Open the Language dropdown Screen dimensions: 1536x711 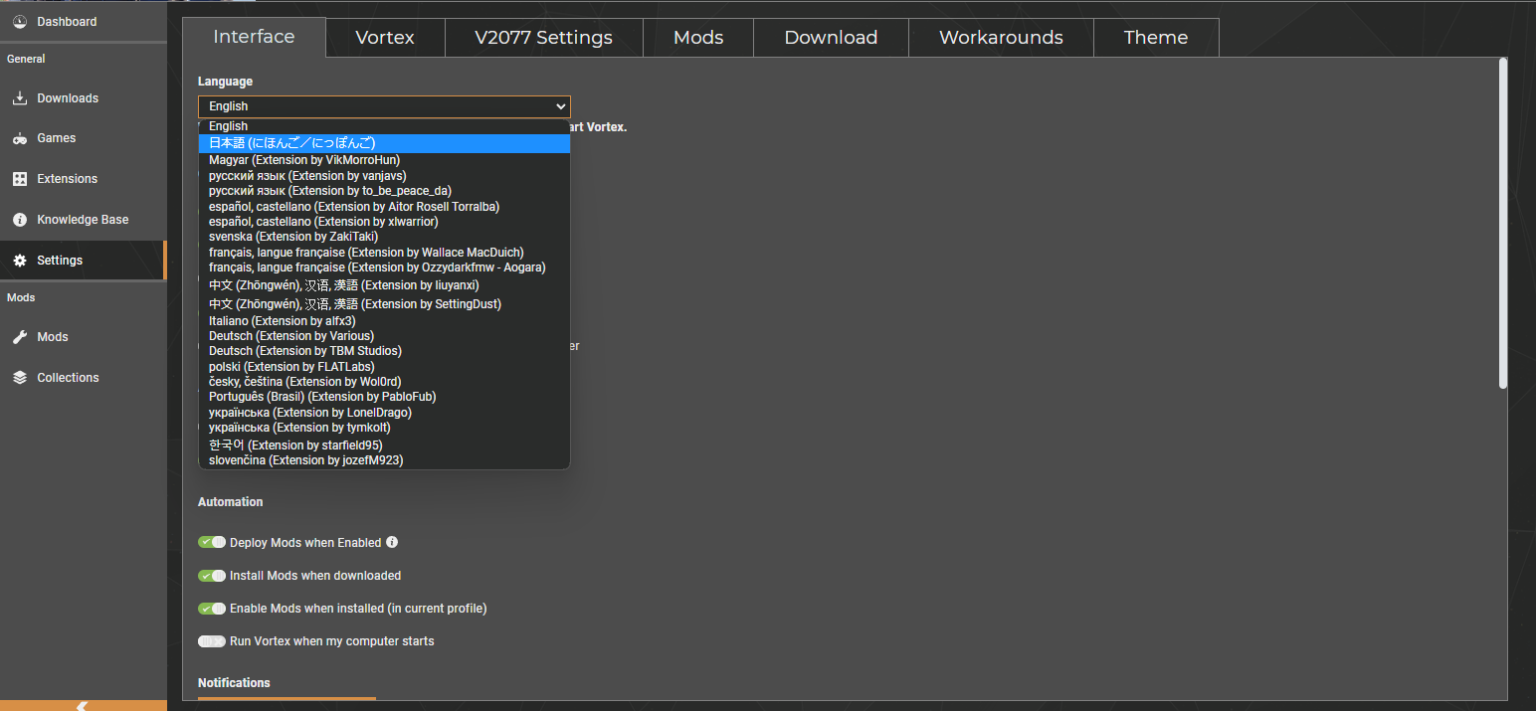tap(384, 106)
